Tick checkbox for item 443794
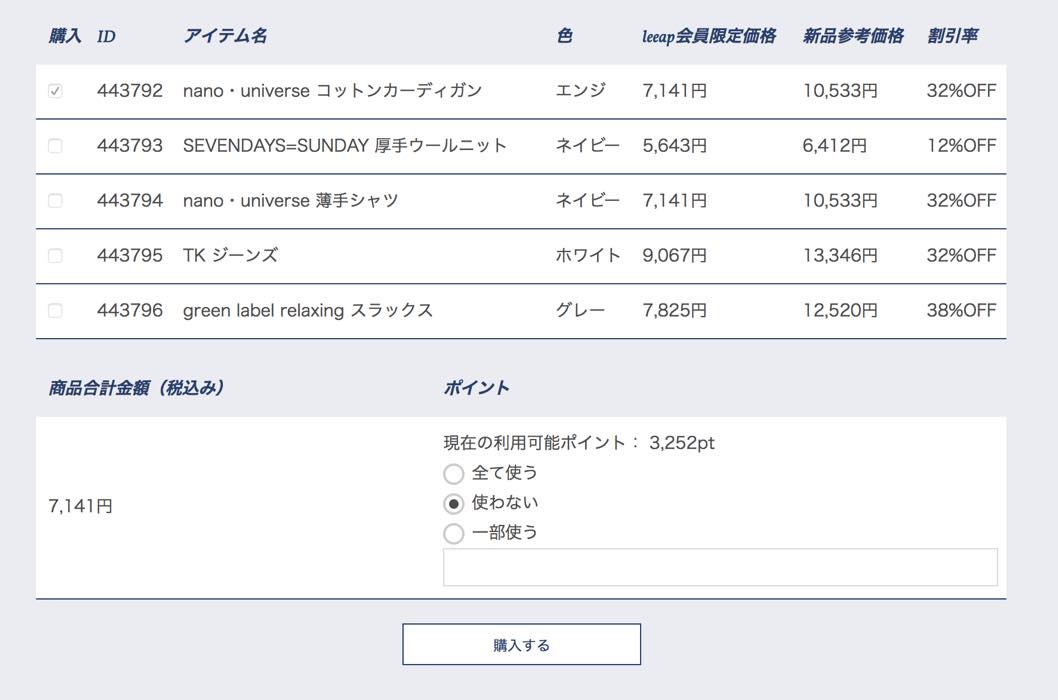This screenshot has height=700, width=1058. (x=55, y=200)
